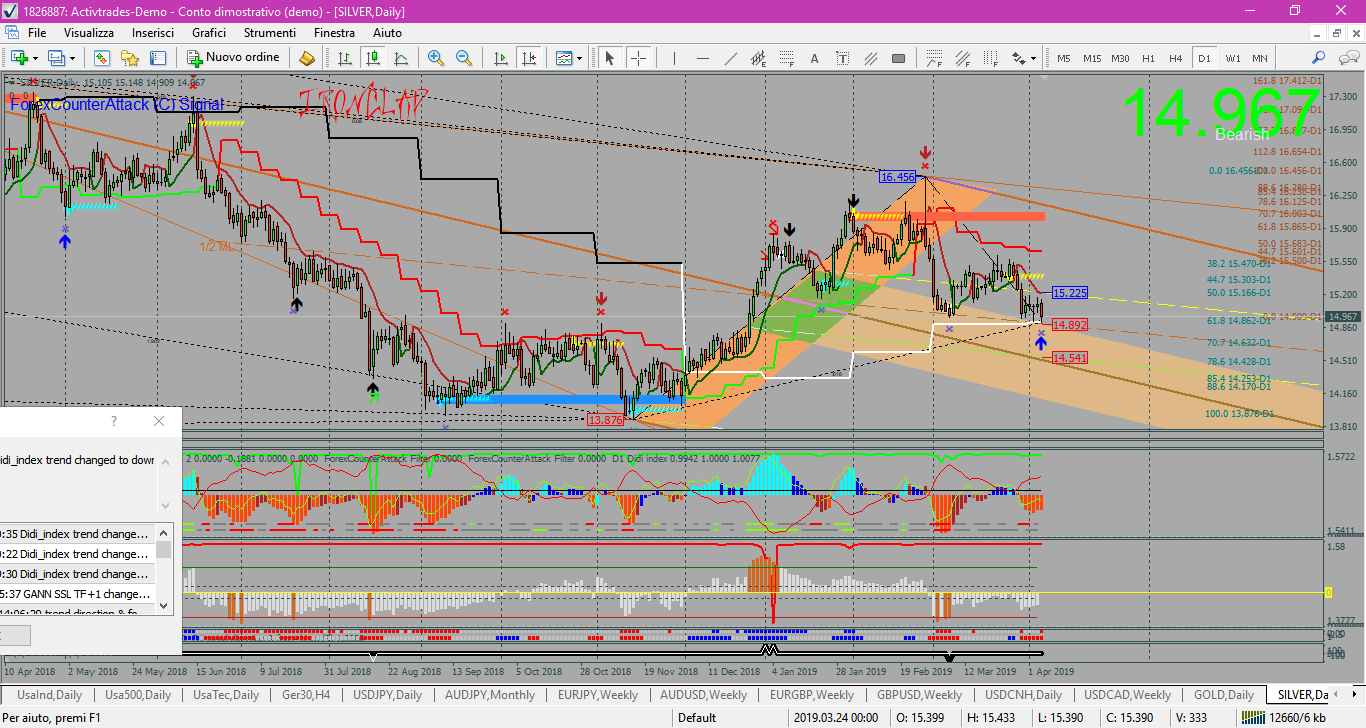Switch to the GOLD,Daily chart tab

click(x=1224, y=694)
